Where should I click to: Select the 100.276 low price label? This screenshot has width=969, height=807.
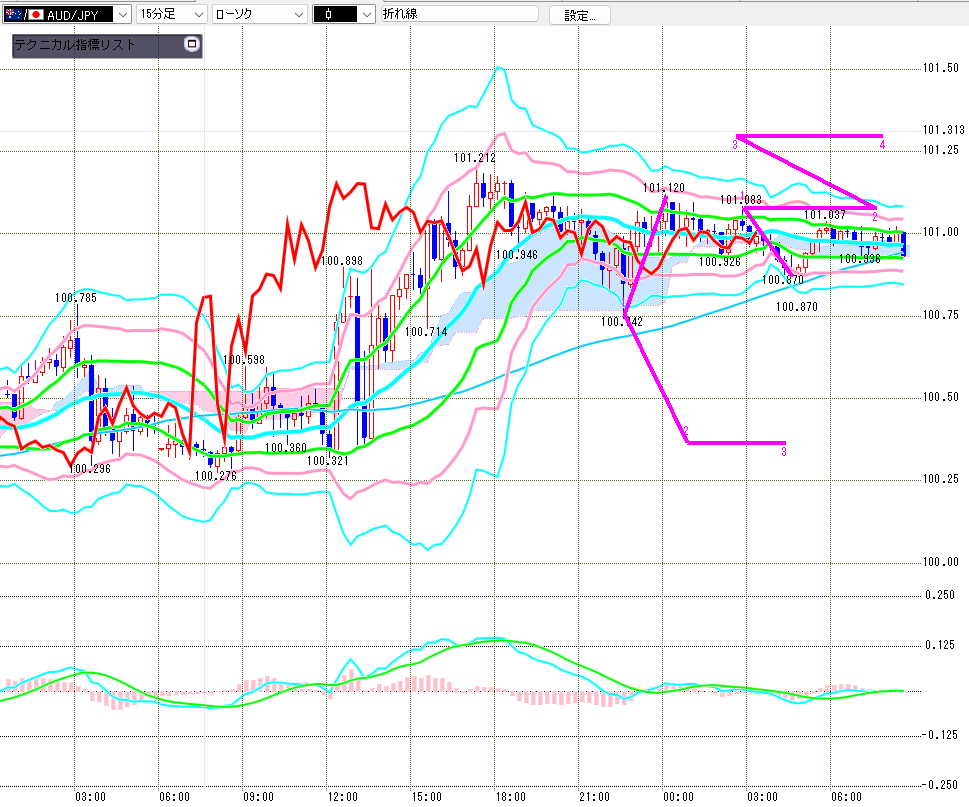tap(216, 476)
